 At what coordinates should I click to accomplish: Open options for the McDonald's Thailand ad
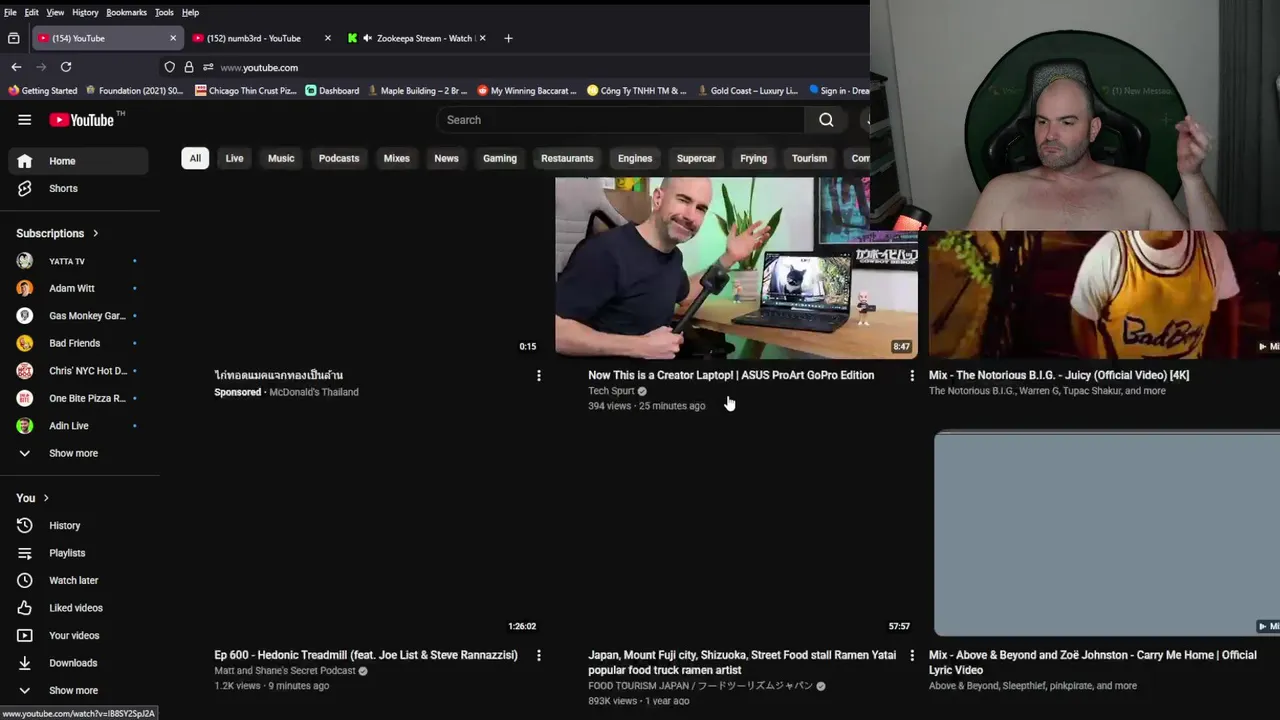click(539, 376)
